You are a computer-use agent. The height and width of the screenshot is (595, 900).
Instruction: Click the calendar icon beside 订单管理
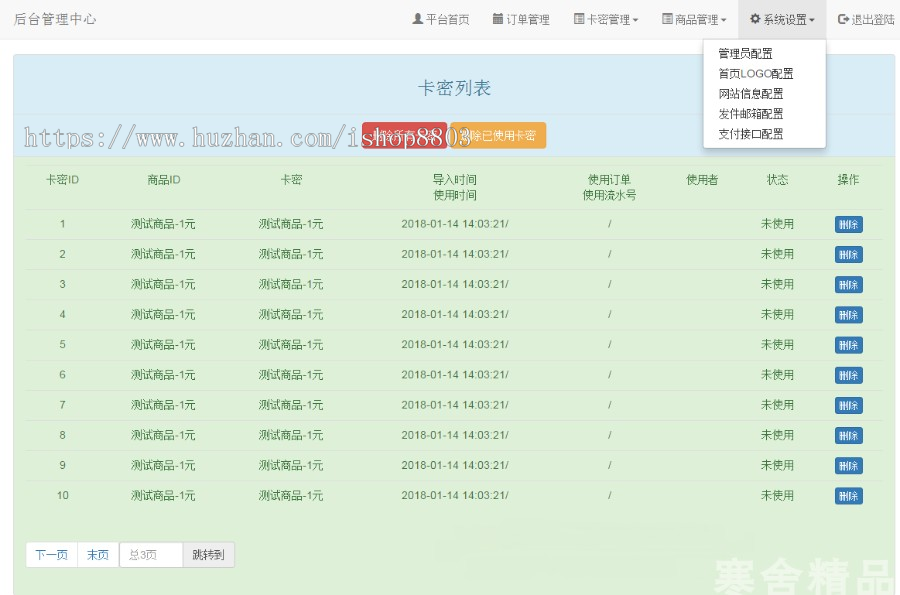498,19
